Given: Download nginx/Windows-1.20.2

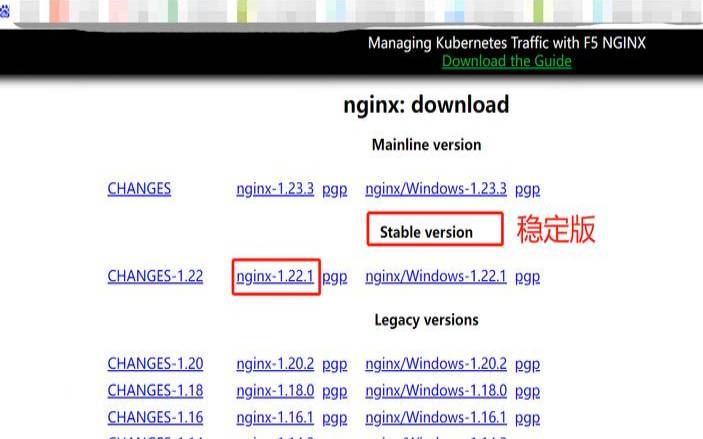Looking at the screenshot, I should pyautogui.click(x=436, y=364).
